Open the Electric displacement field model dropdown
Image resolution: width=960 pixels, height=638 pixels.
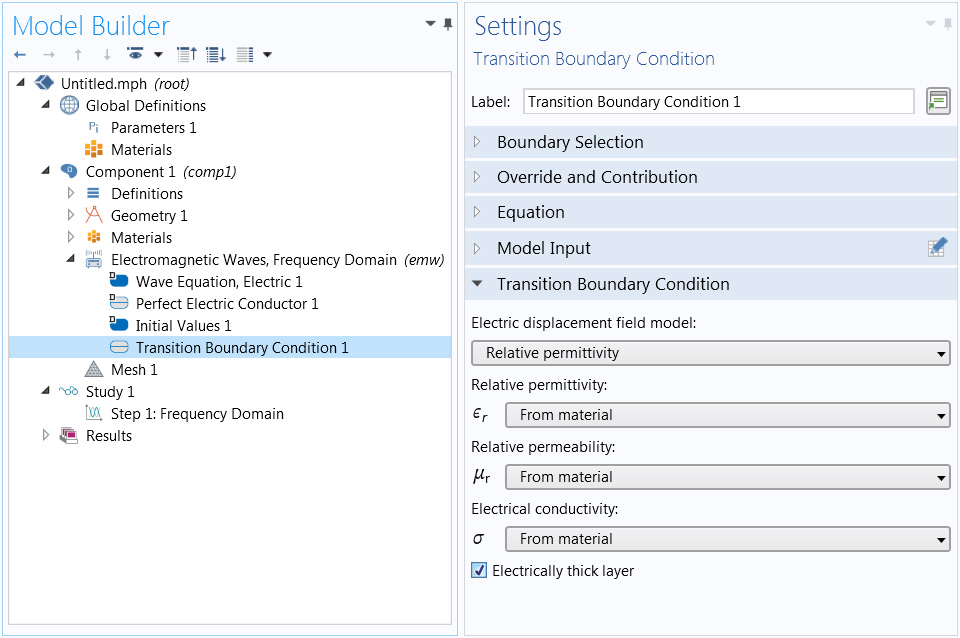tap(710, 353)
